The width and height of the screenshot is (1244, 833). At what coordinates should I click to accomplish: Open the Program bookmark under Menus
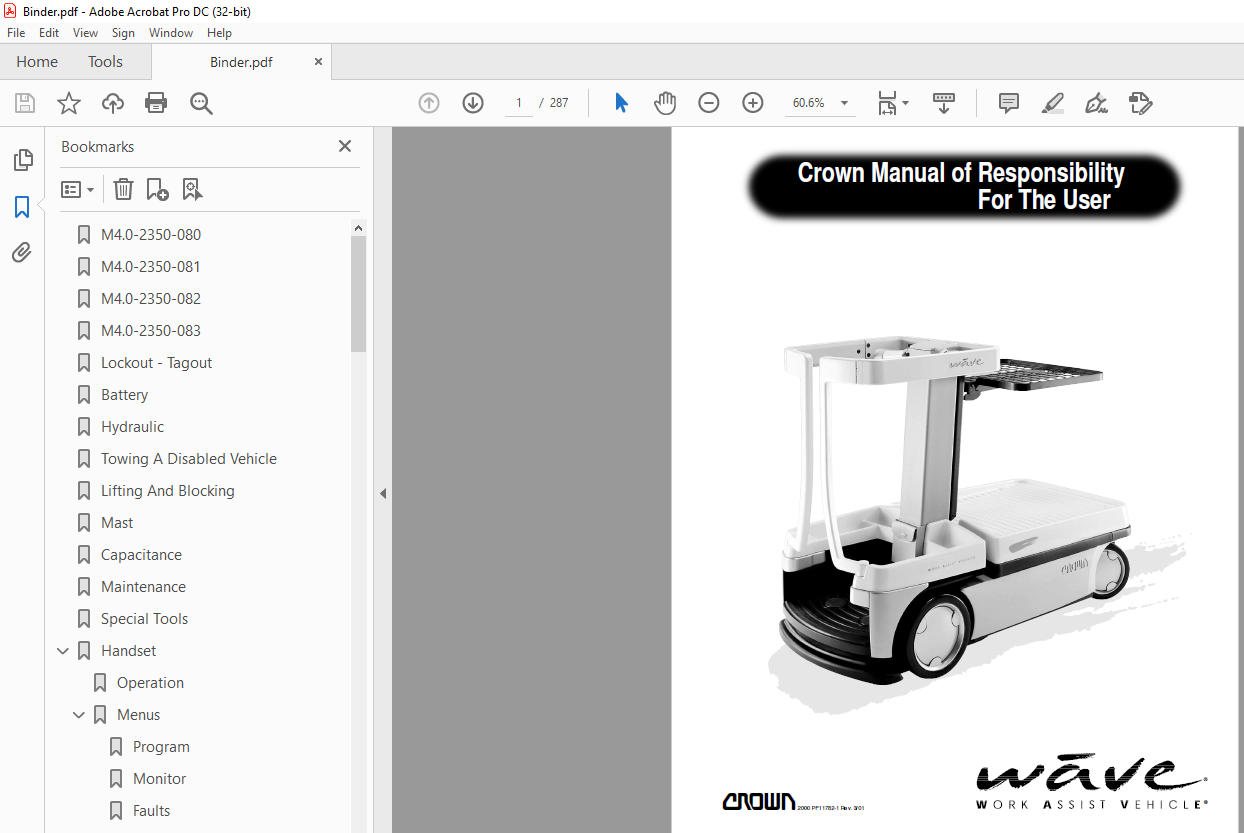point(161,747)
